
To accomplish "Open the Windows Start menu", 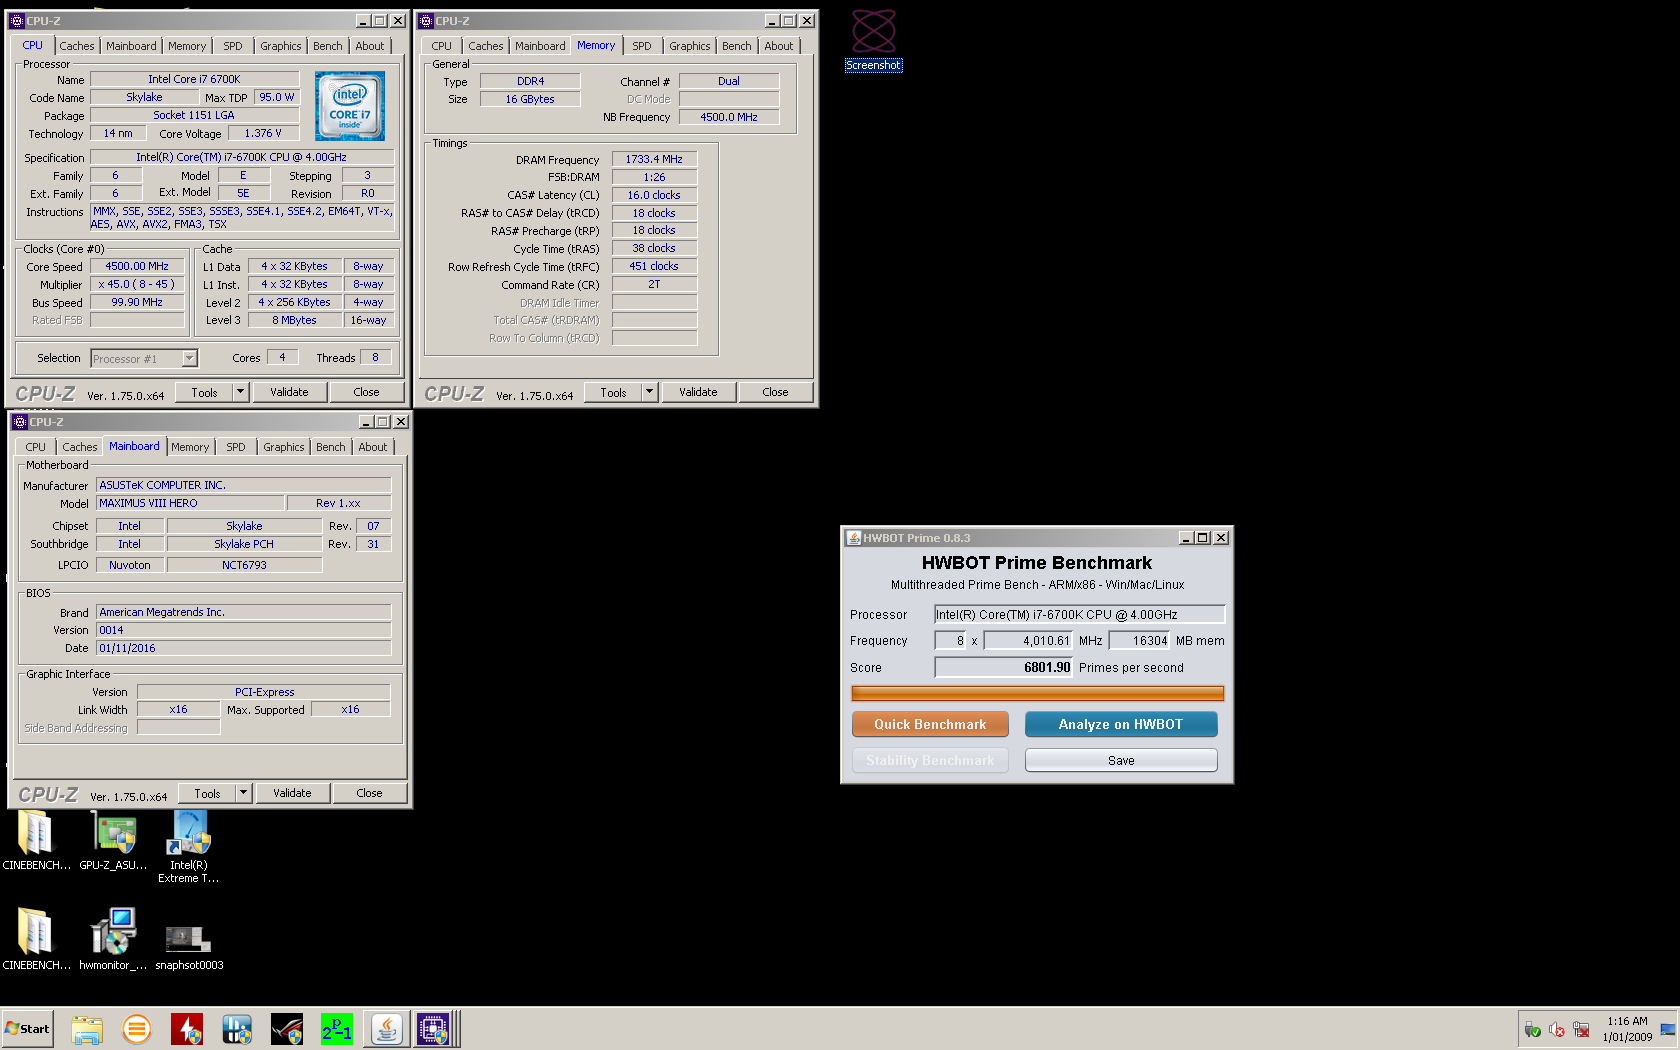I will pos(28,1029).
